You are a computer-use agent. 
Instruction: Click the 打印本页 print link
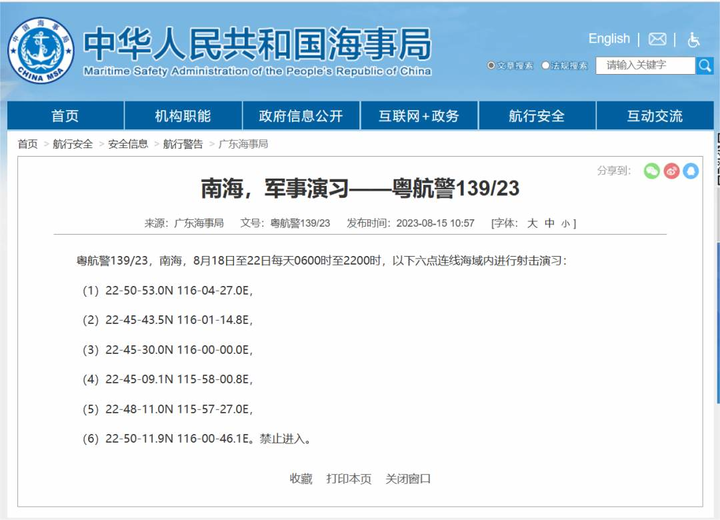349,479
